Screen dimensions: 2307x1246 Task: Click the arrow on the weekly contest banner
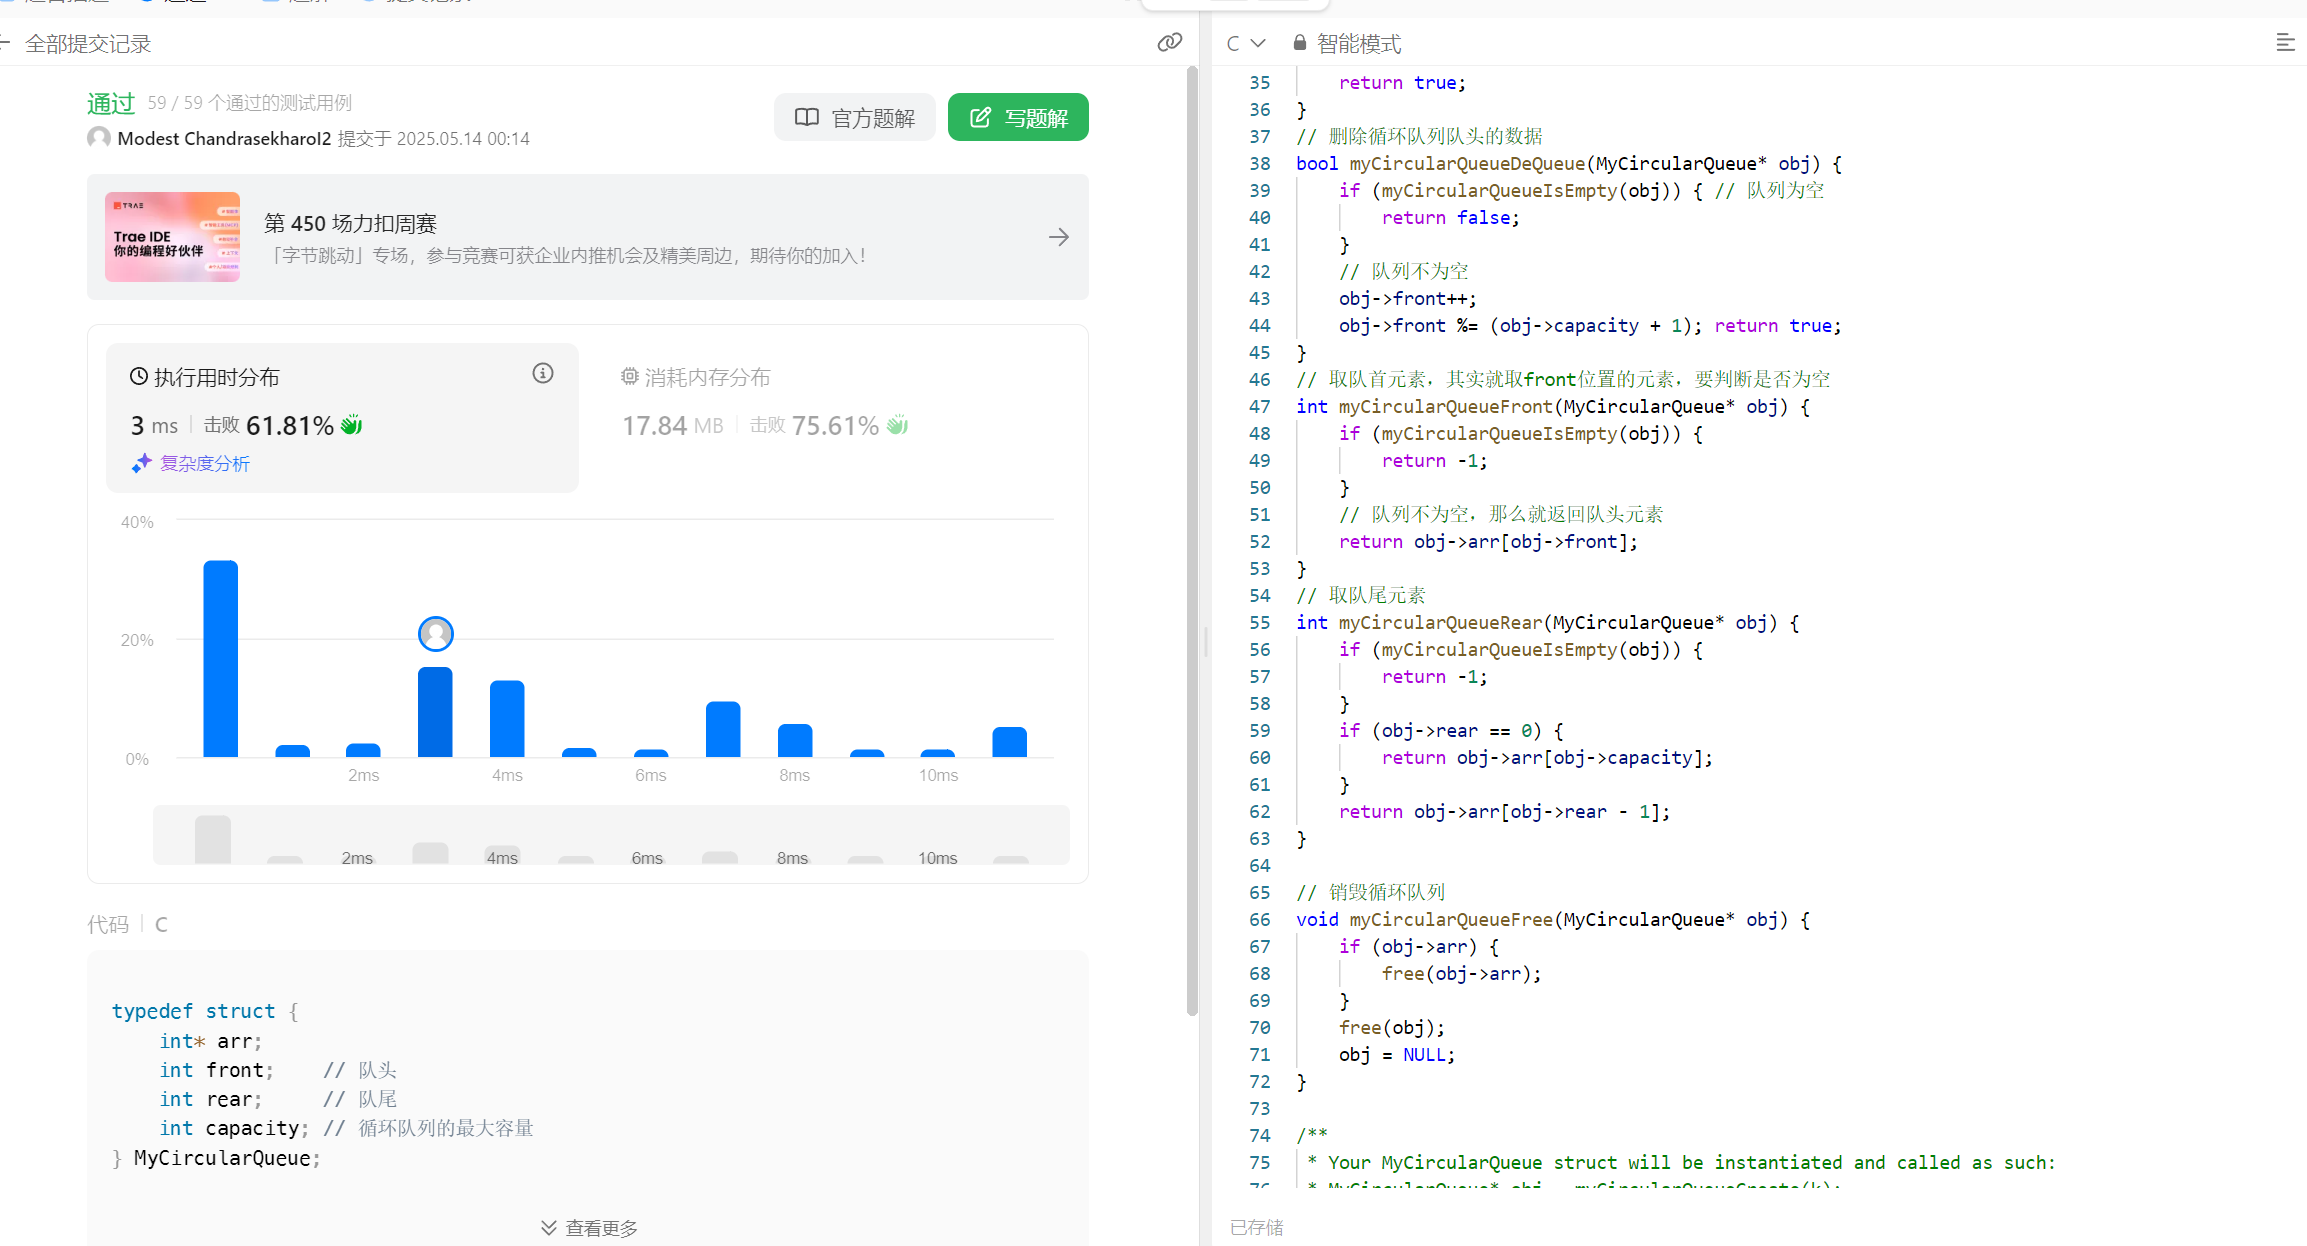pos(1058,237)
